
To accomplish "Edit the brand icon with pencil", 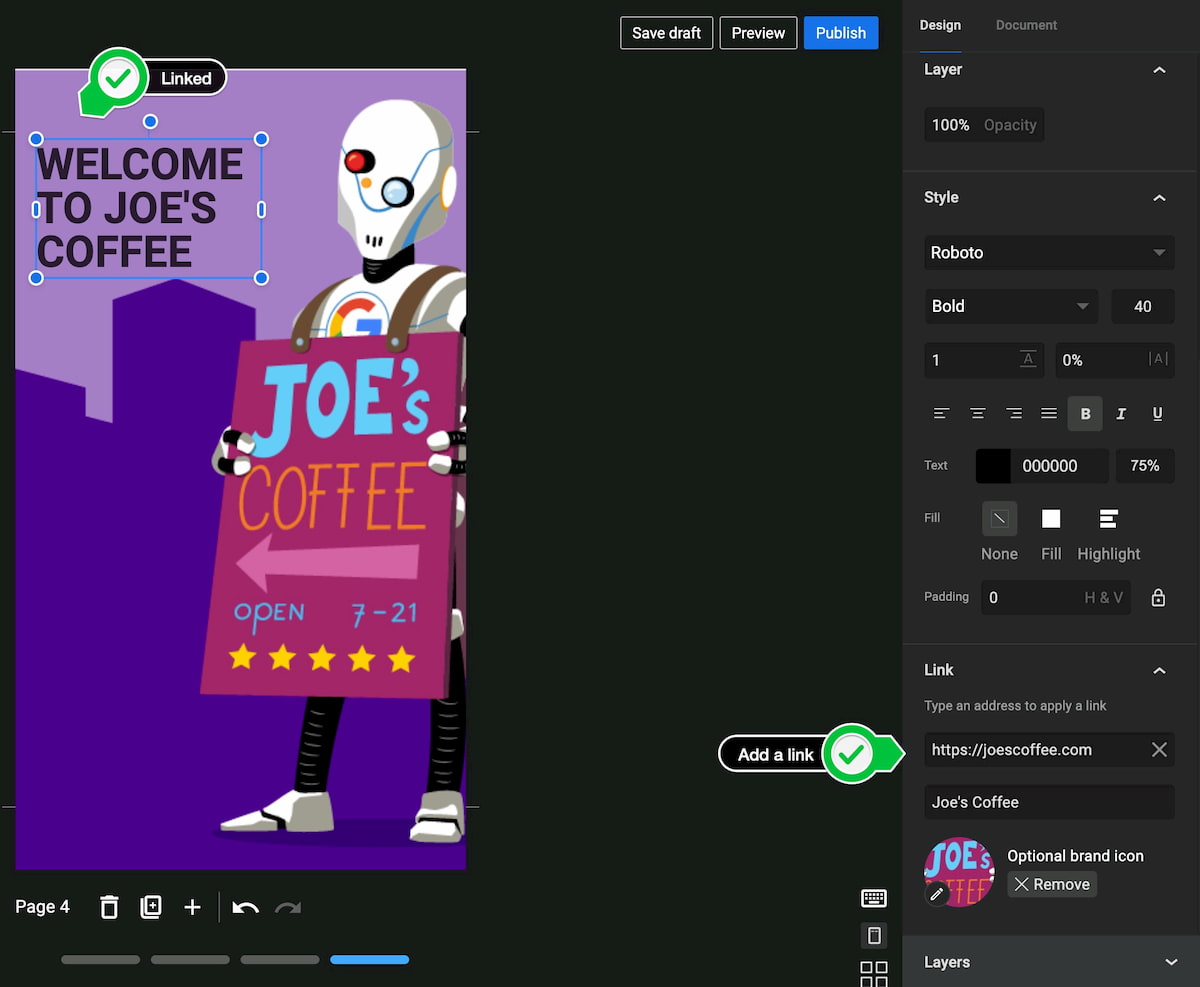I will pyautogui.click(x=936, y=894).
